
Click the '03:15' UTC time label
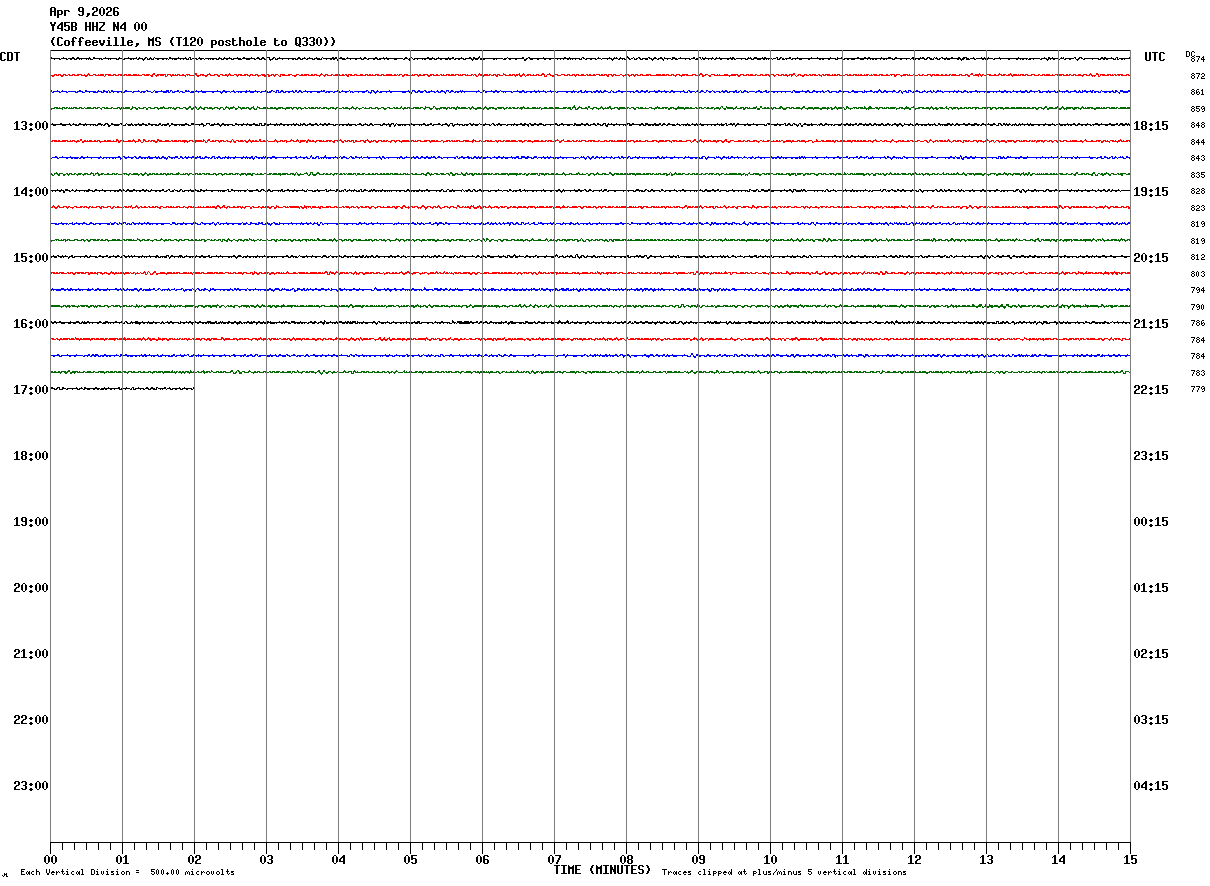(1151, 720)
